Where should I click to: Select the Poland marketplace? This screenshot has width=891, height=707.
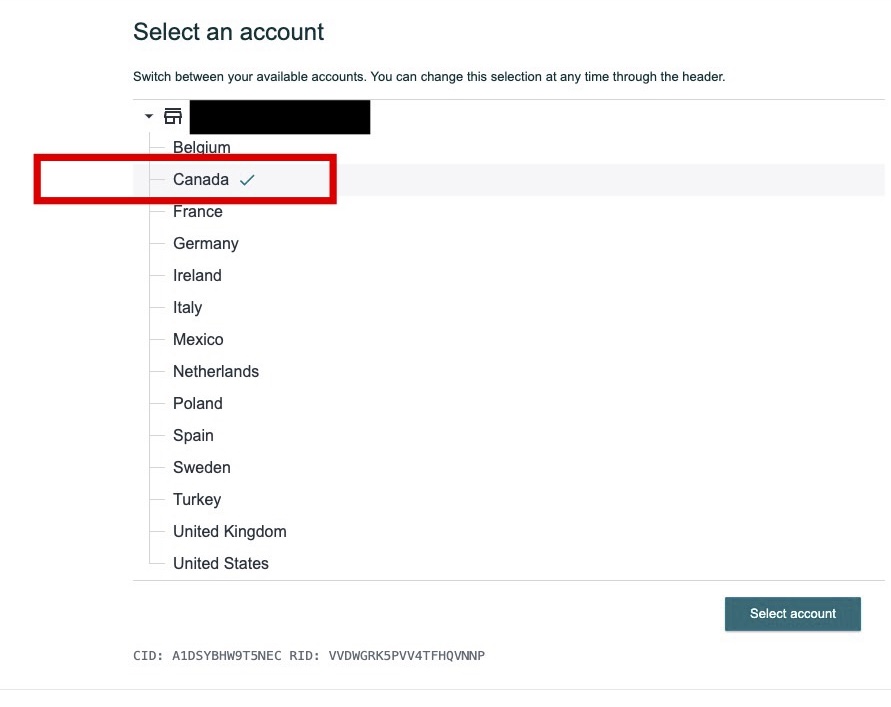198,404
